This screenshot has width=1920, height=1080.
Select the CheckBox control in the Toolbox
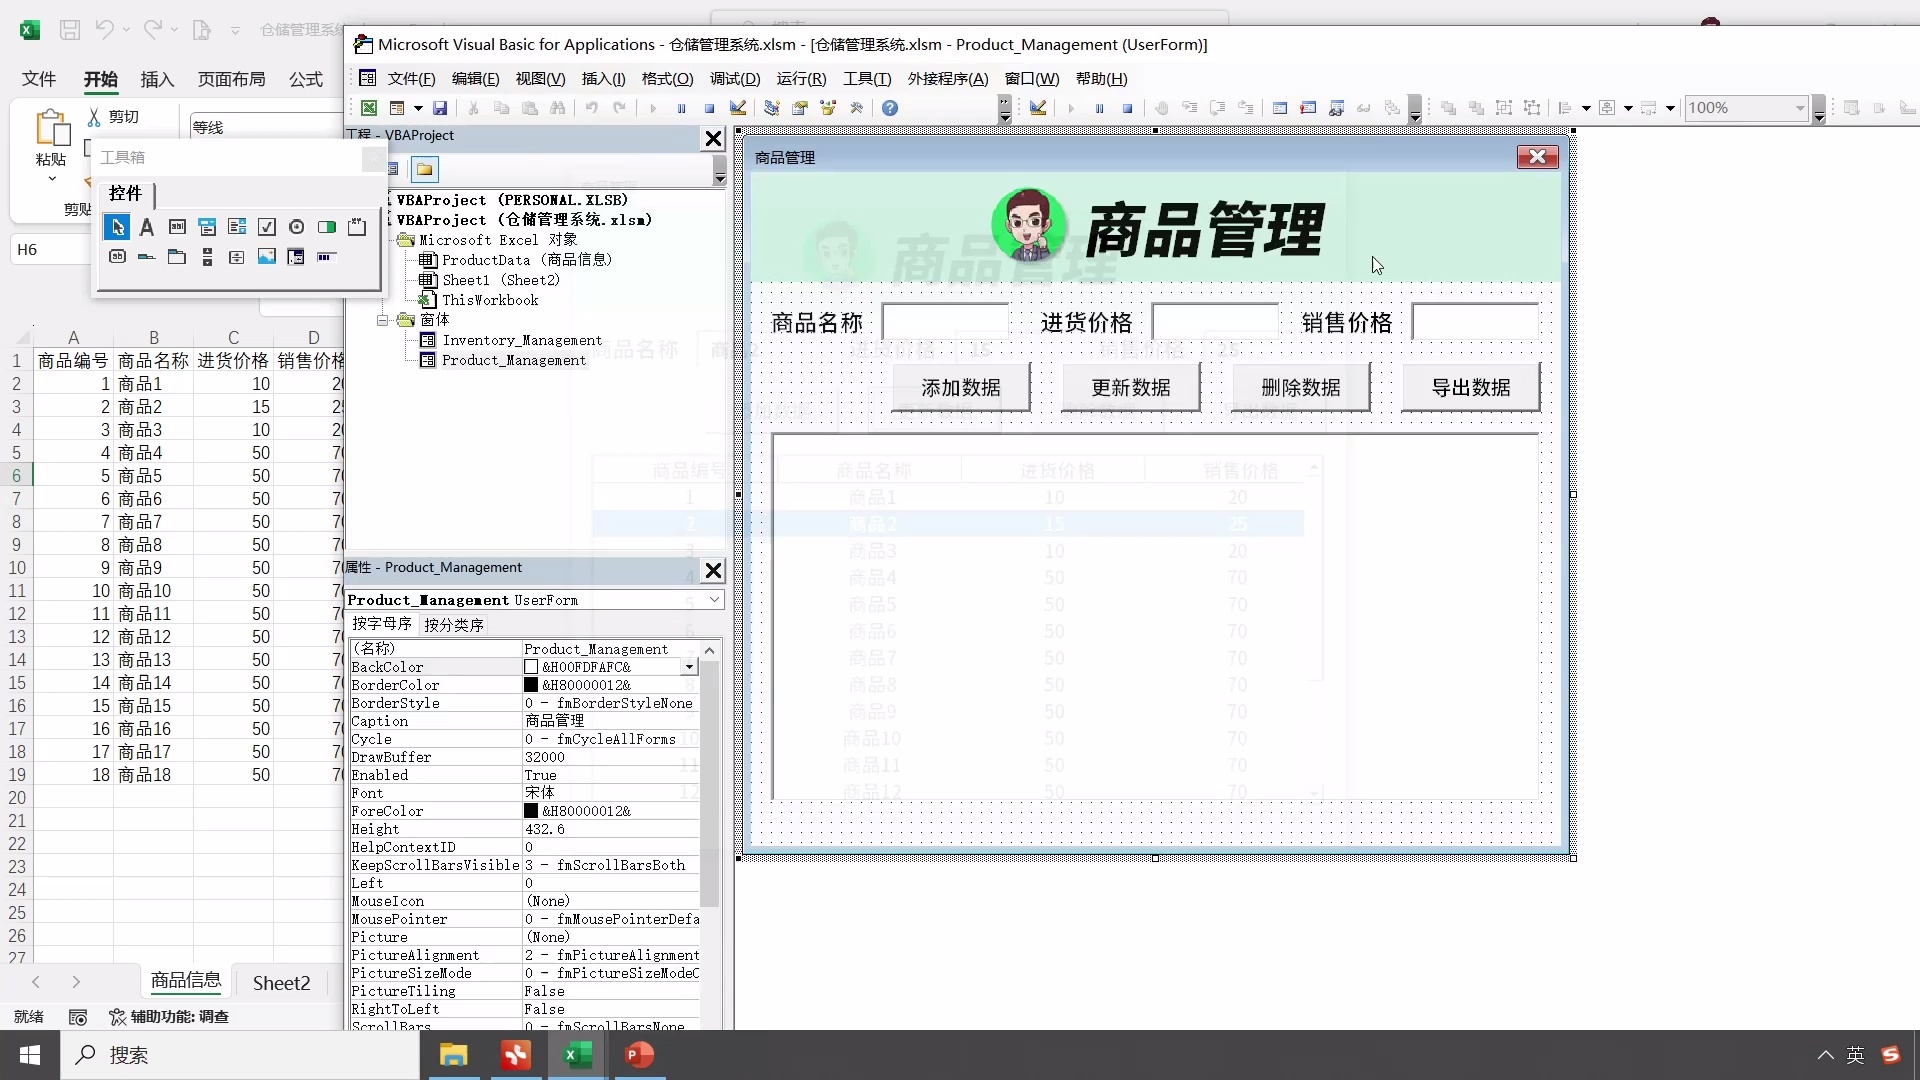266,227
